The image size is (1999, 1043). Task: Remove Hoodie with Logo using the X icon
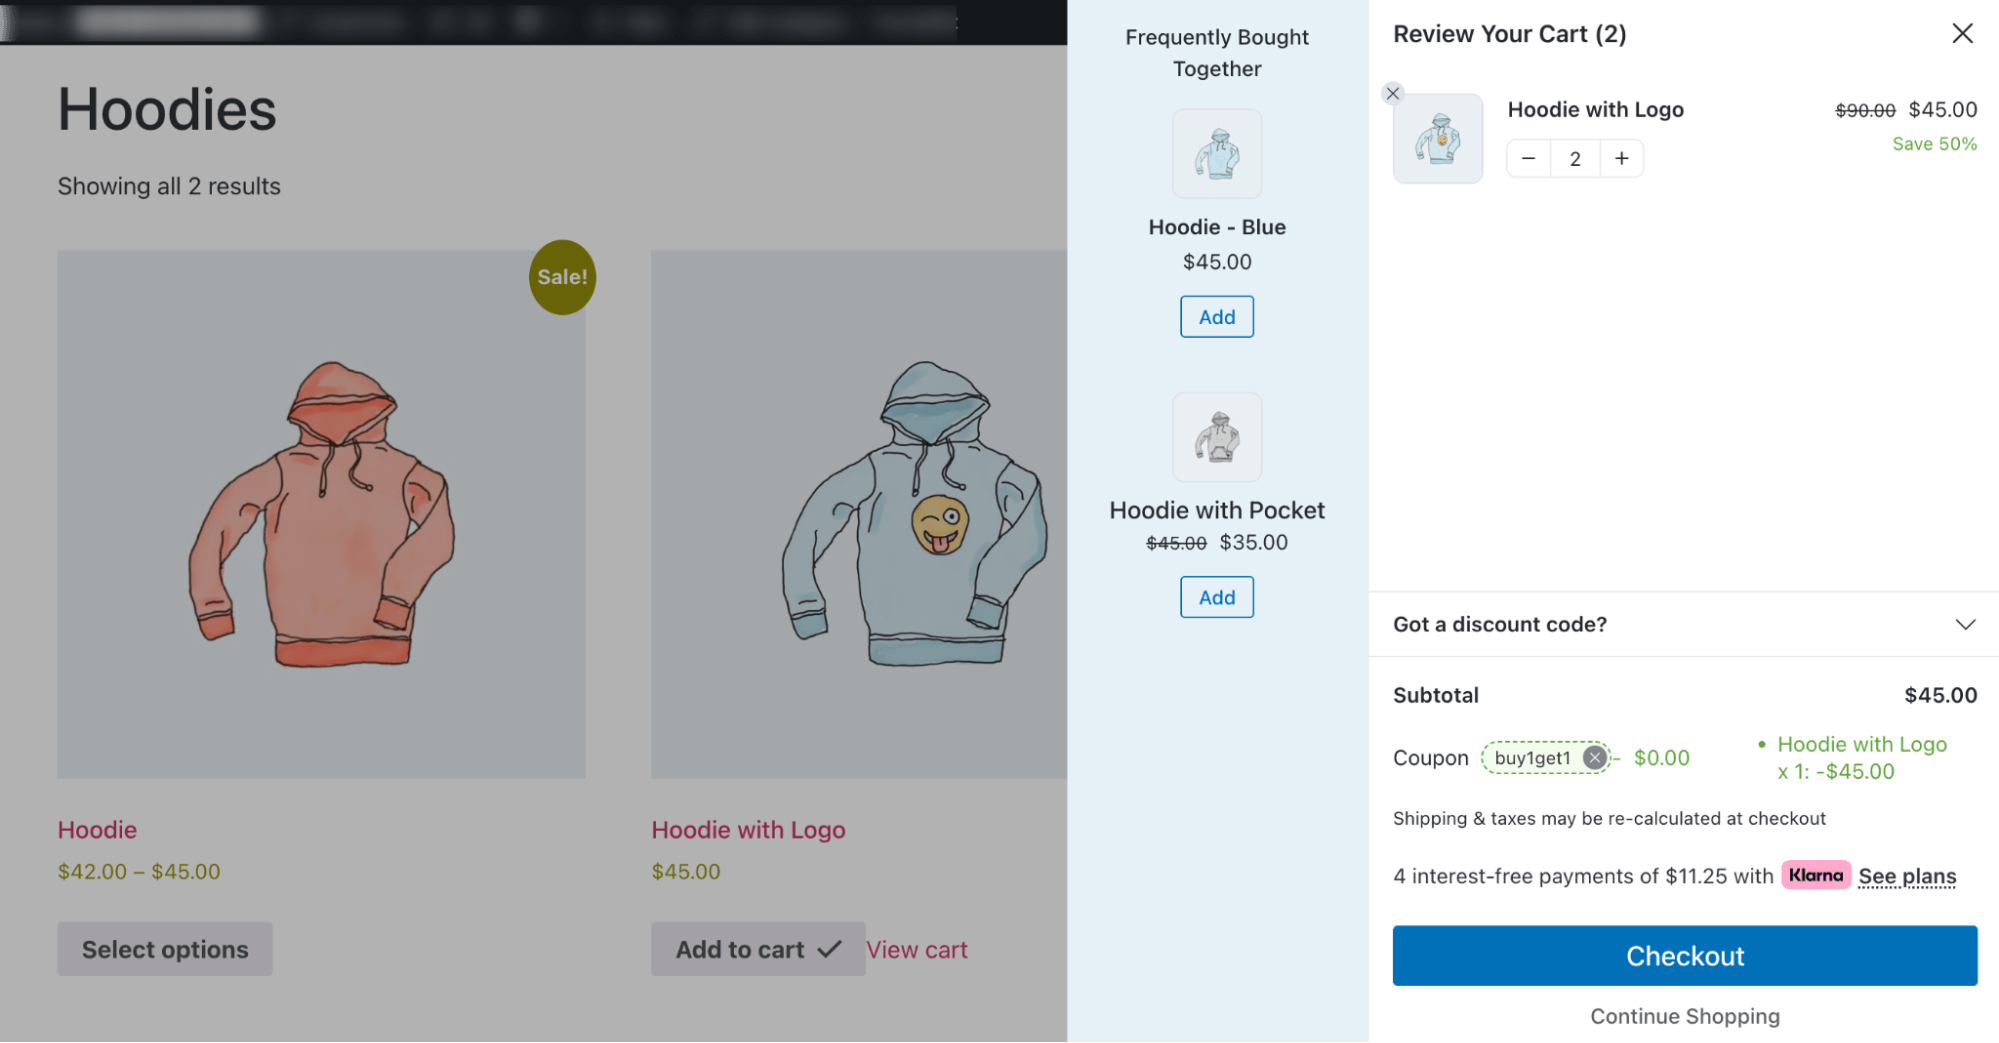point(1392,93)
